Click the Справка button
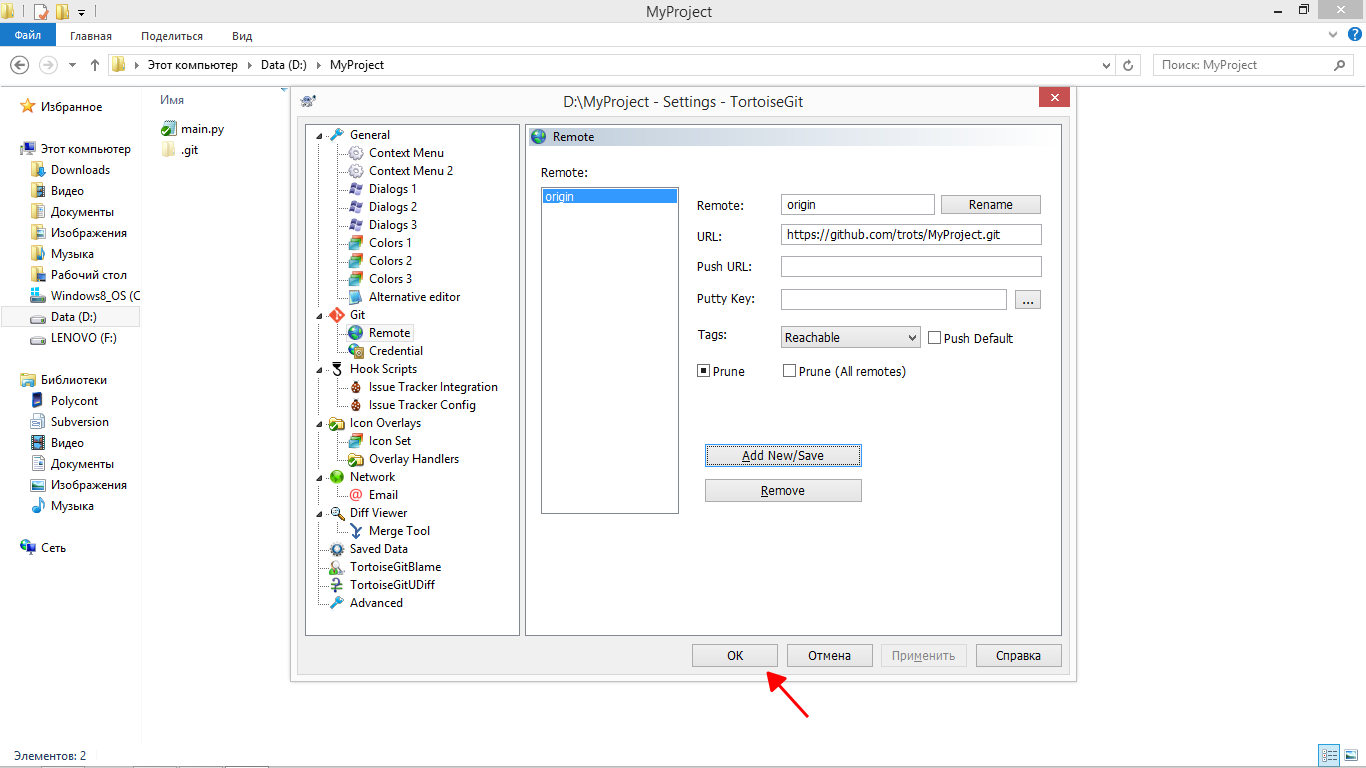The height and width of the screenshot is (768, 1366). click(1018, 656)
